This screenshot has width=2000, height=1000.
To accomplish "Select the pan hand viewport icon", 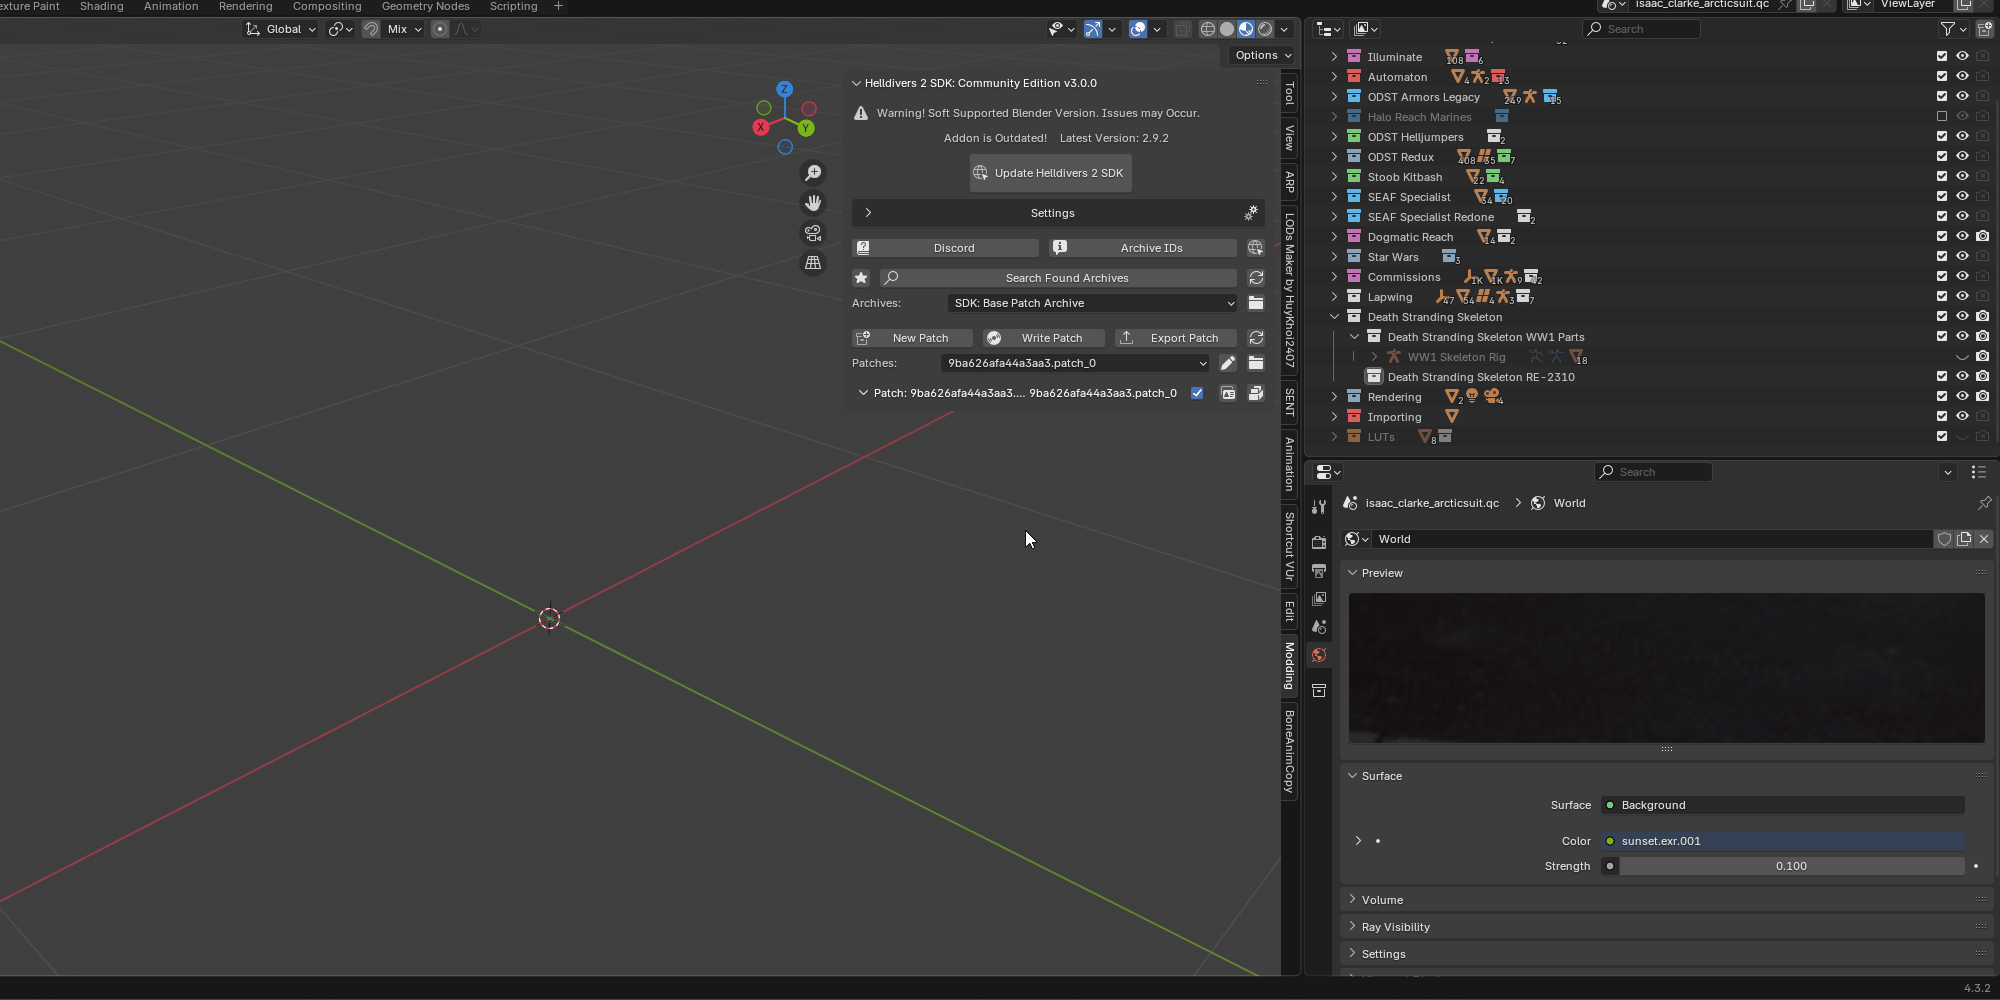I will click(813, 203).
